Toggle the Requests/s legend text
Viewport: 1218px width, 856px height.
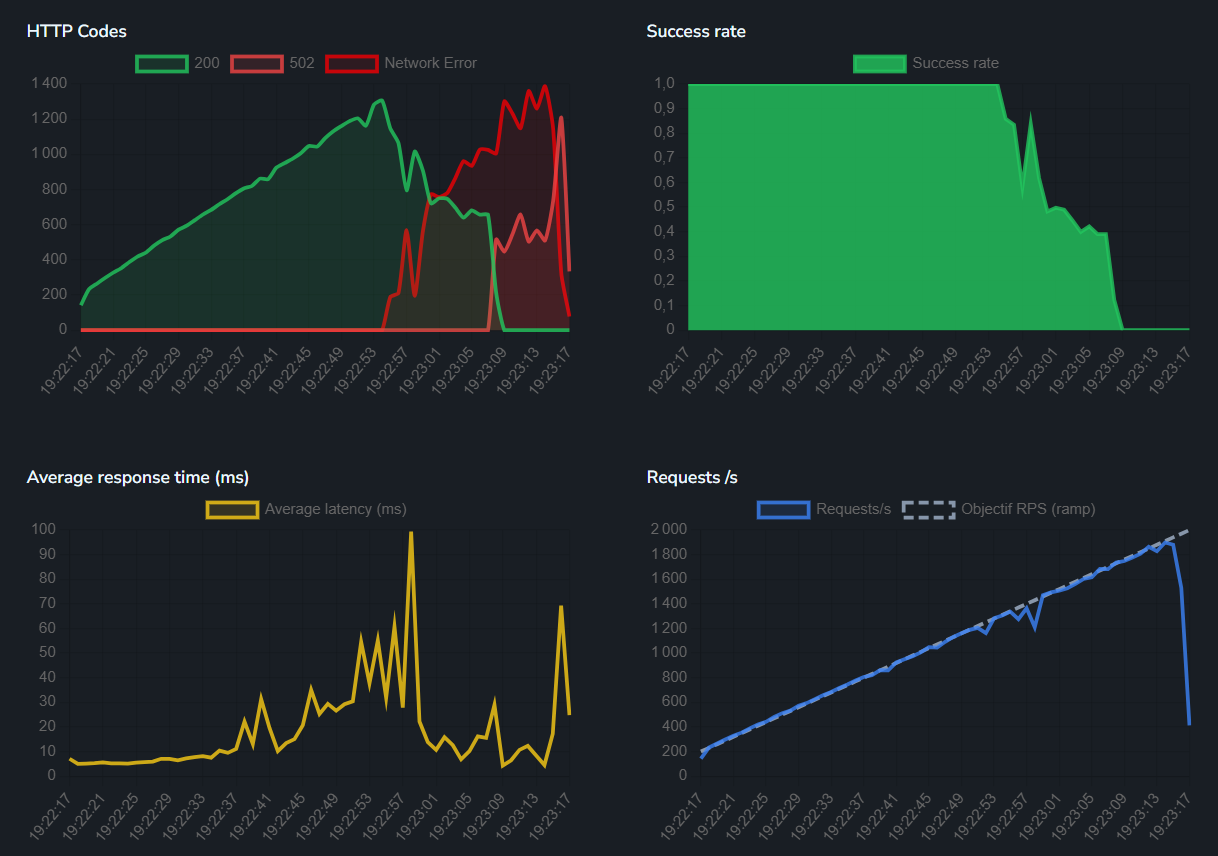point(853,509)
